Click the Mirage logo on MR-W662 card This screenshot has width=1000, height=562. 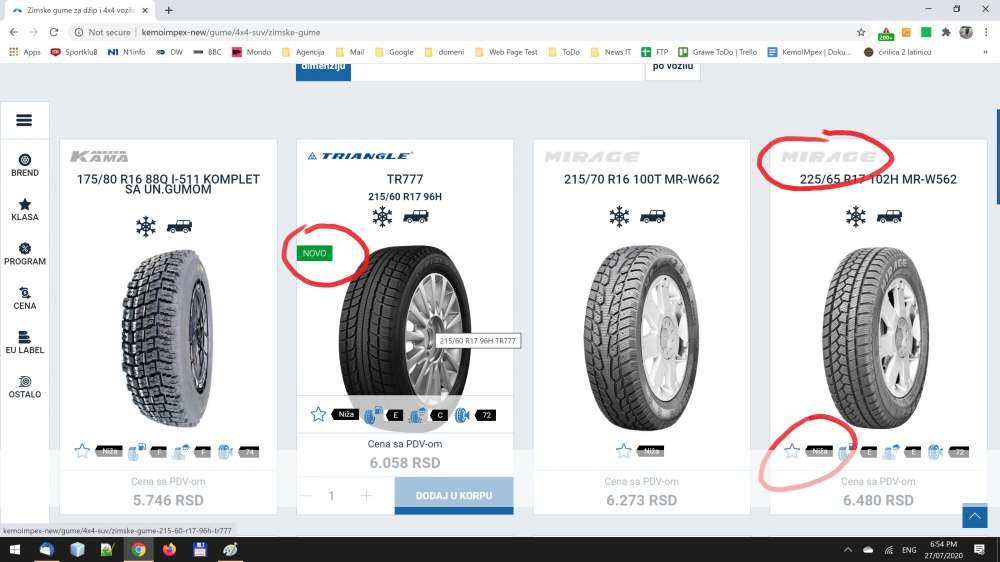point(592,156)
